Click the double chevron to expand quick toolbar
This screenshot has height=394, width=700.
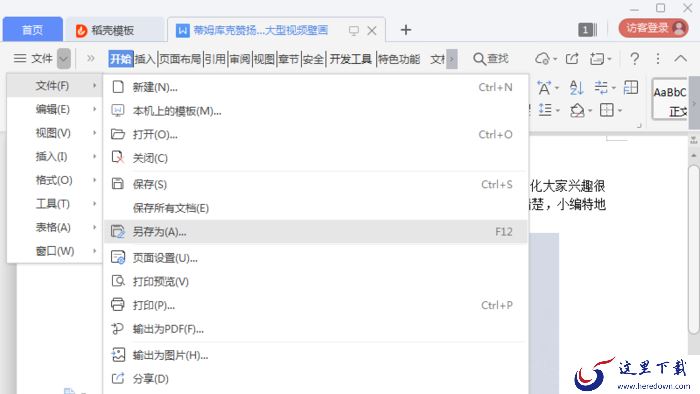[x=91, y=58]
